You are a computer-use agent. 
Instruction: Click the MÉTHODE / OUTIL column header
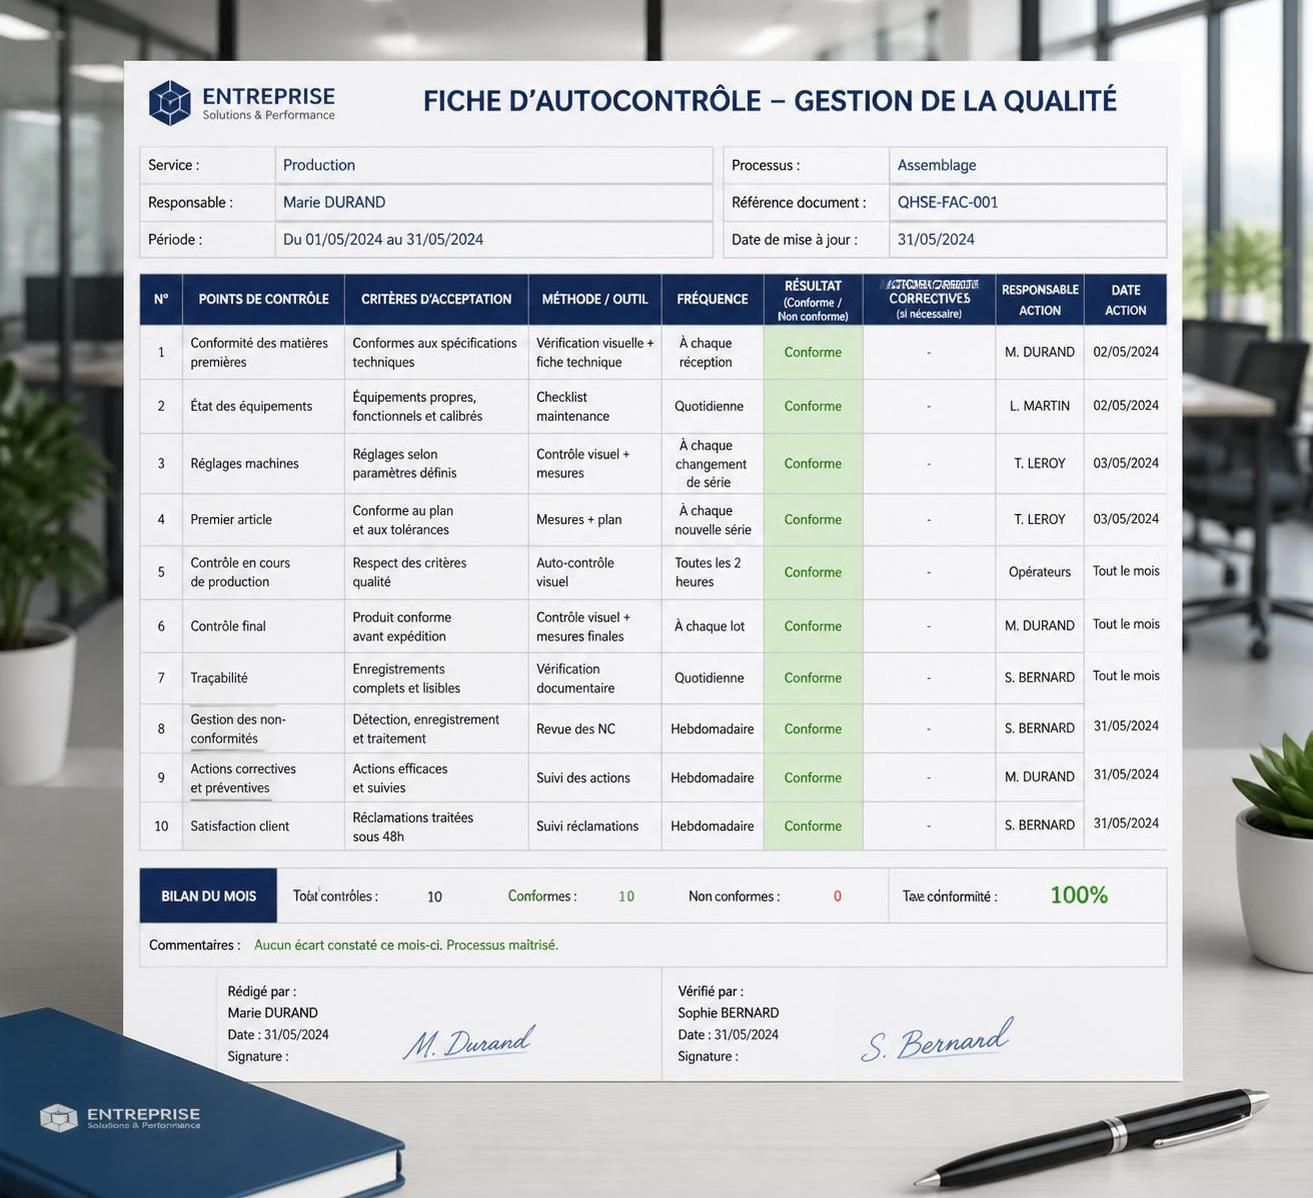595,299
